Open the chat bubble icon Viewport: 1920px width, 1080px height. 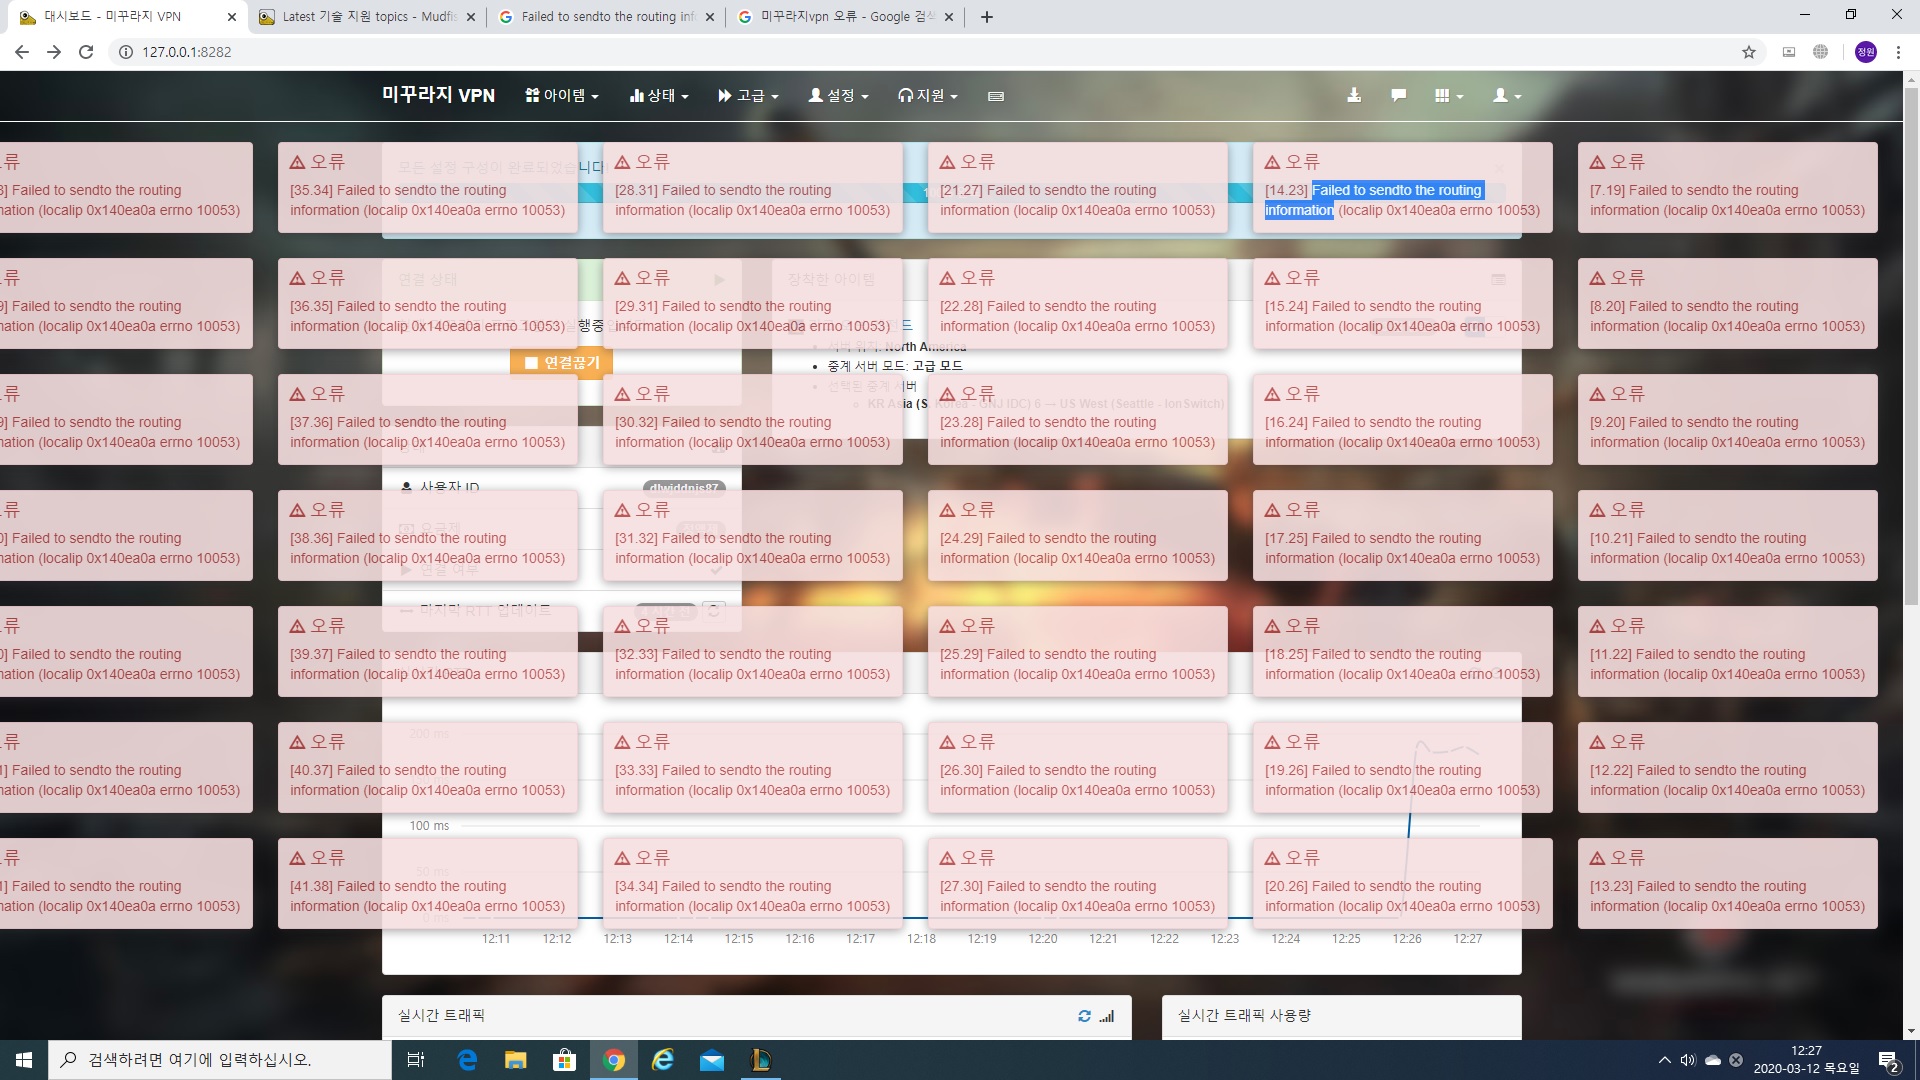1398,96
